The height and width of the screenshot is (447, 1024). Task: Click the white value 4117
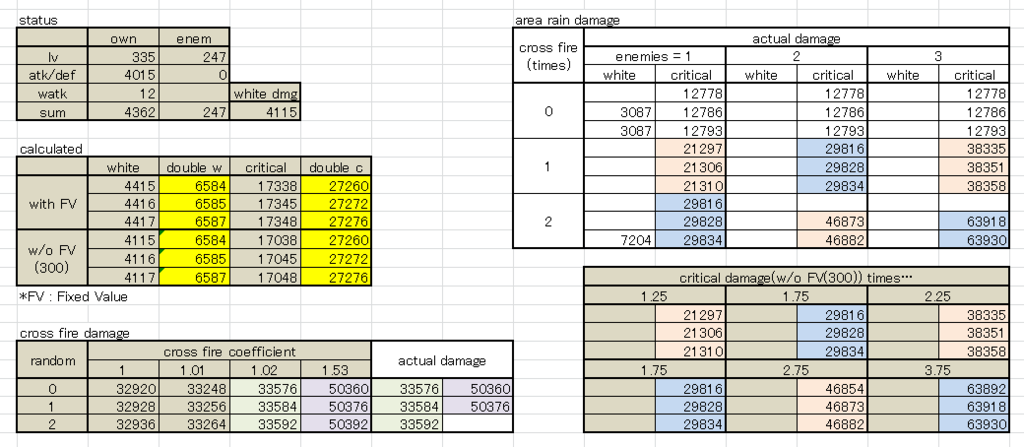click(x=123, y=277)
